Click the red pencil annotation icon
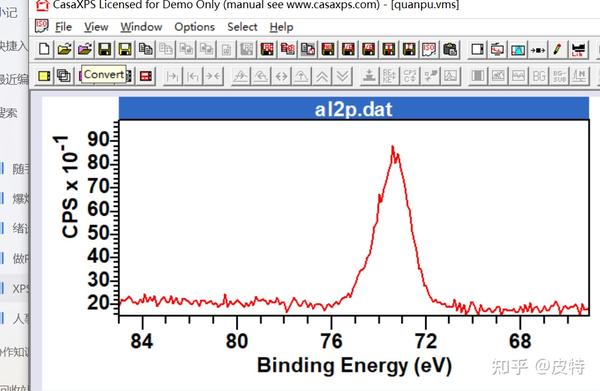This screenshot has width=600, height=391. (558, 49)
